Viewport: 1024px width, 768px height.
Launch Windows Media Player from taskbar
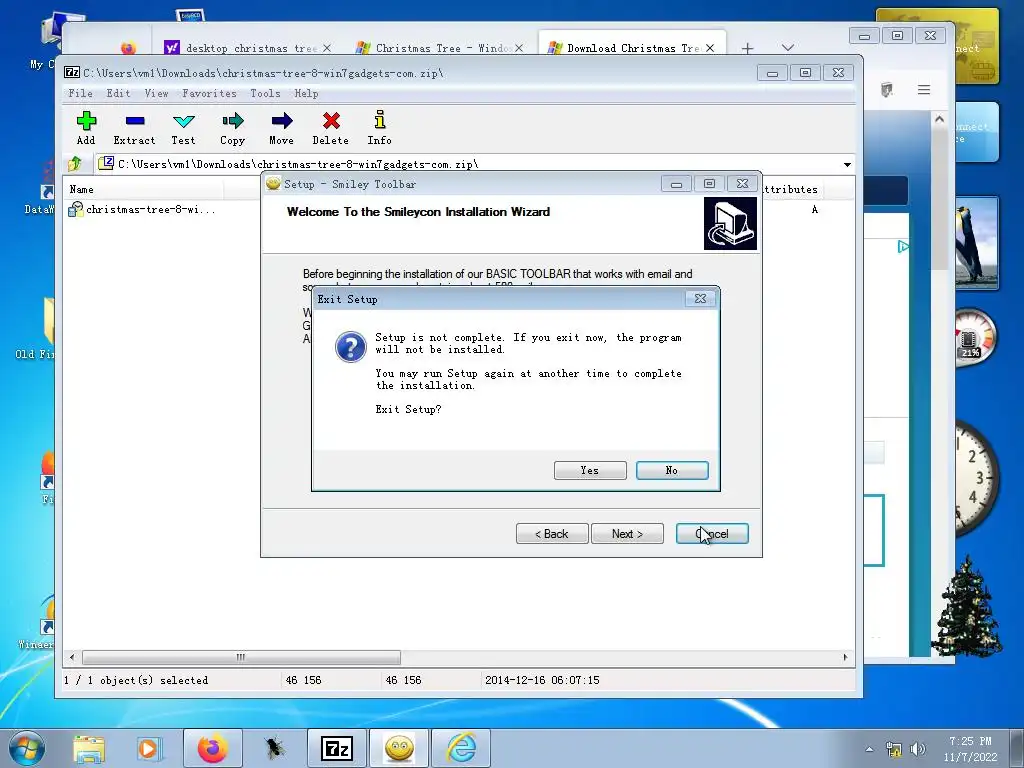(x=148, y=748)
